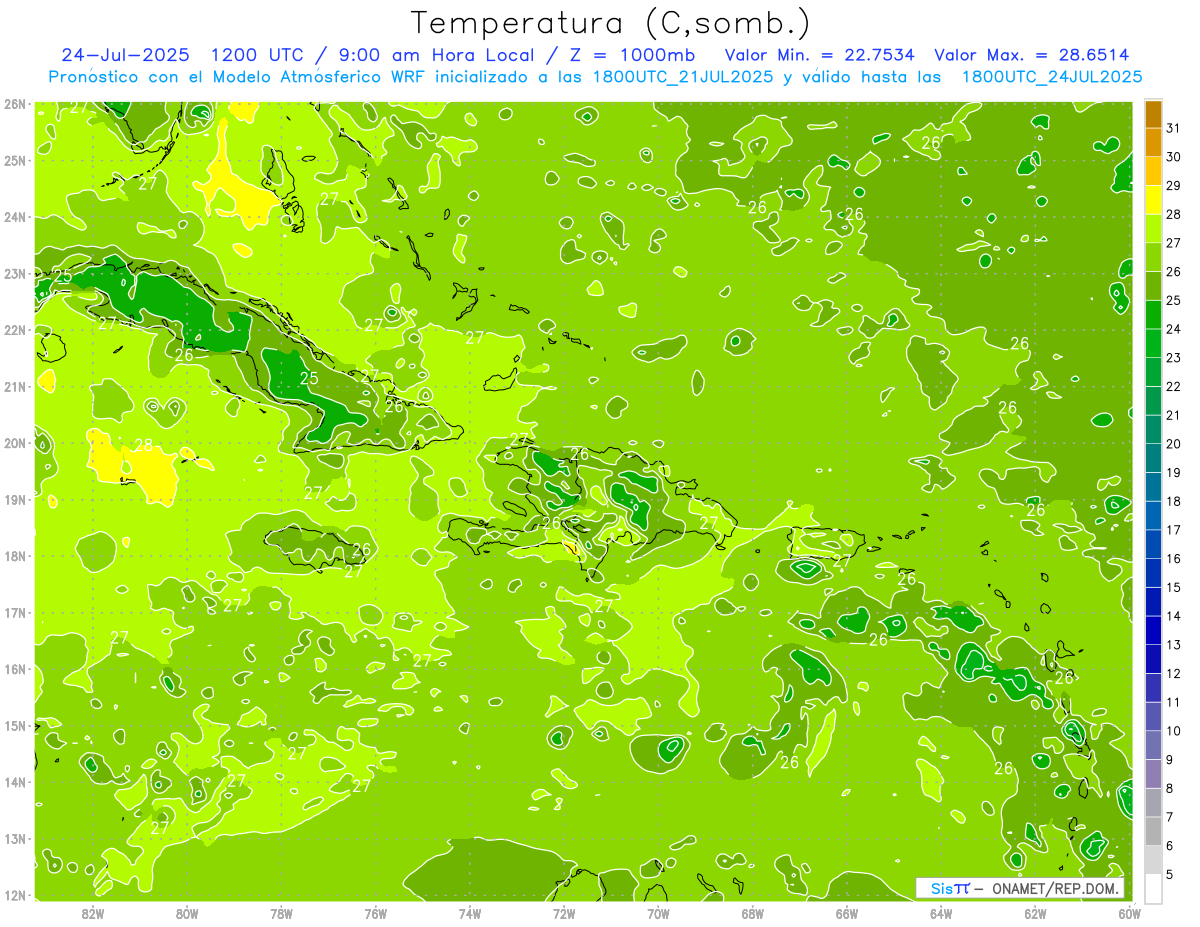Click the 62W longitude axis label
The width and height of the screenshot is (1200, 927).
(x=1036, y=913)
